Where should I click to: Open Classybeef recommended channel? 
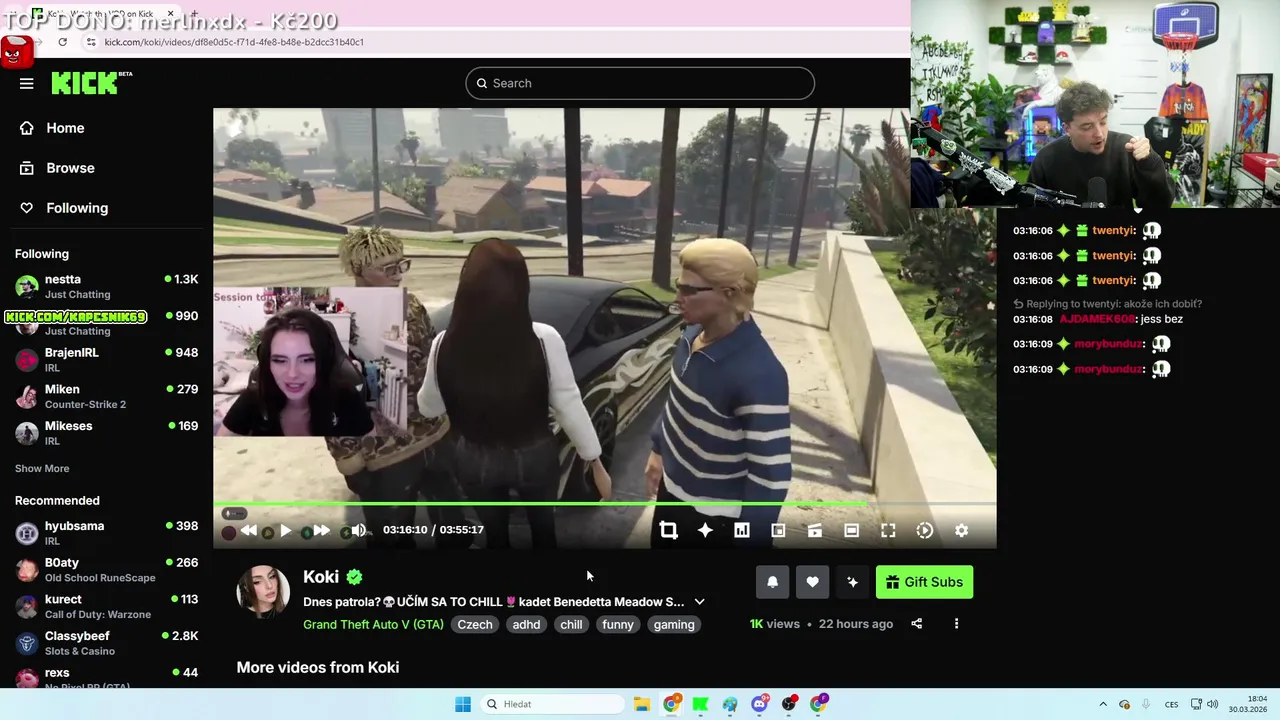coord(106,643)
